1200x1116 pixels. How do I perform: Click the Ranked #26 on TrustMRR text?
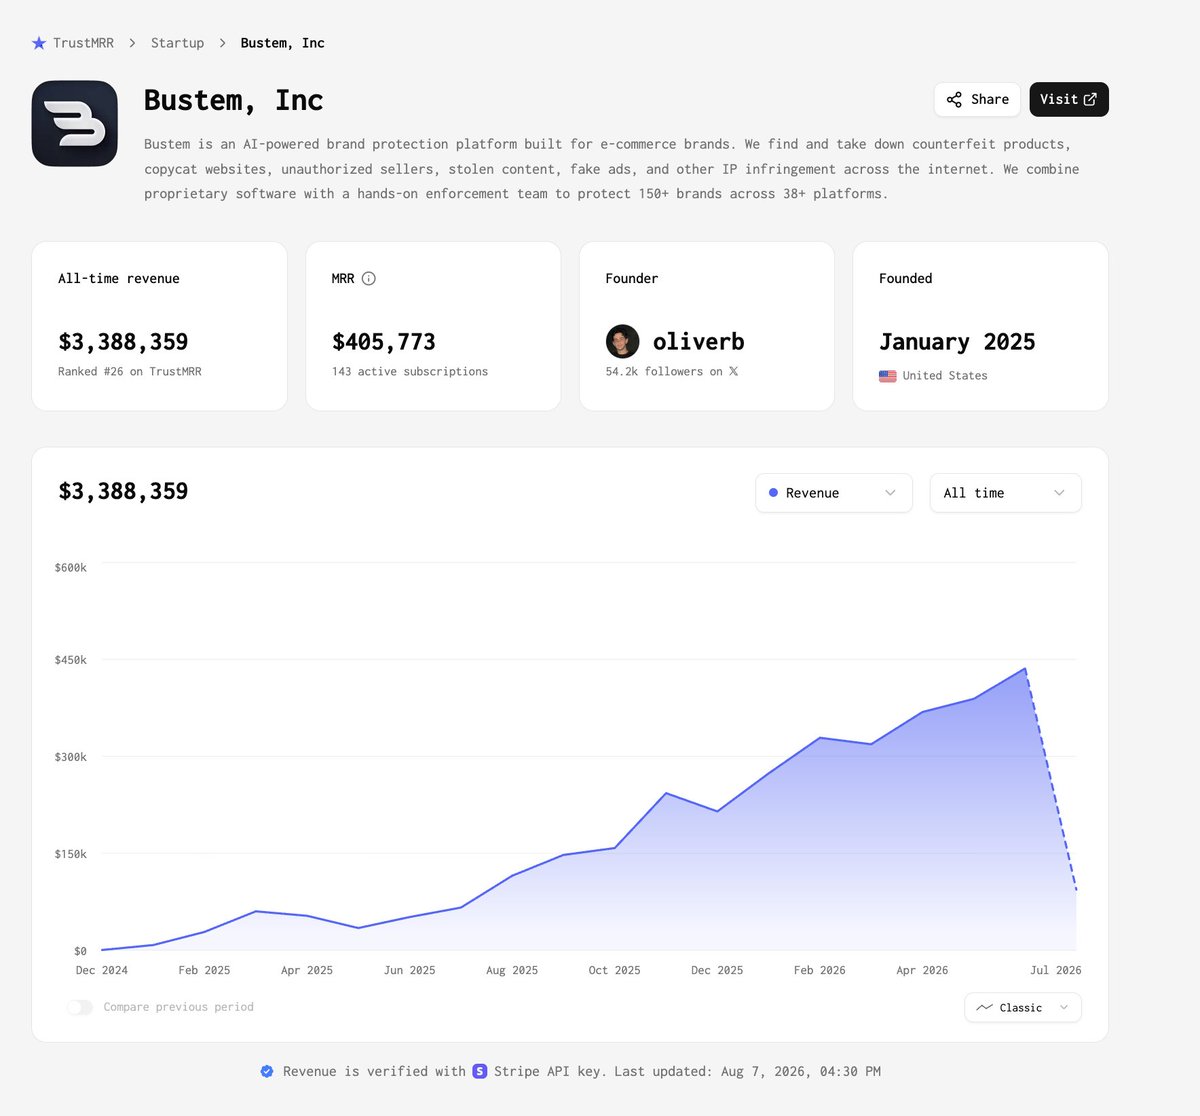click(x=130, y=371)
